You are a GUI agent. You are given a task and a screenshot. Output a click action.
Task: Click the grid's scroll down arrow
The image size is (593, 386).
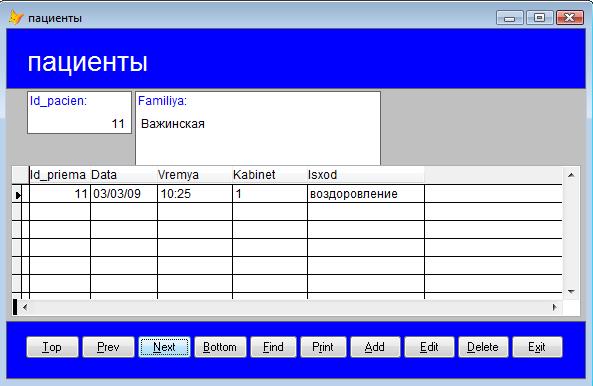point(571,291)
